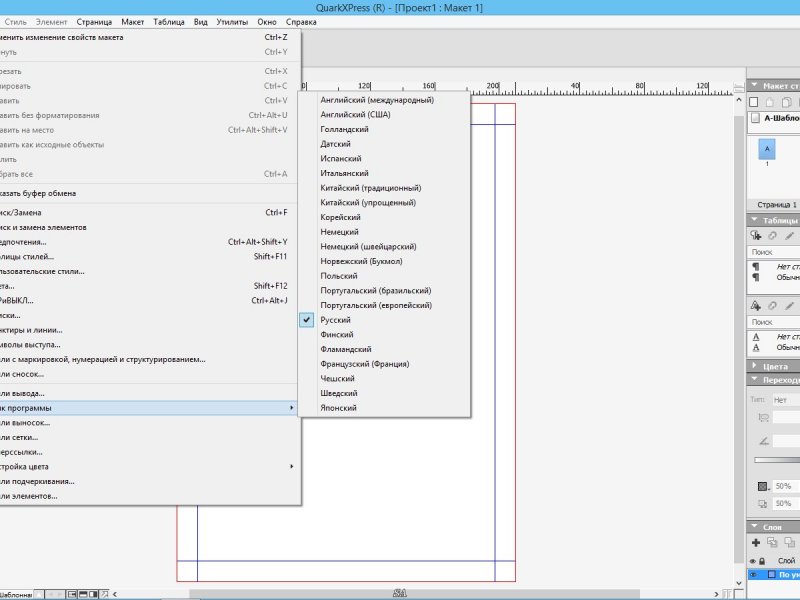Screen dimensions: 800x600
Task: Open the Элемент menu
Action: pyautogui.click(x=51, y=22)
